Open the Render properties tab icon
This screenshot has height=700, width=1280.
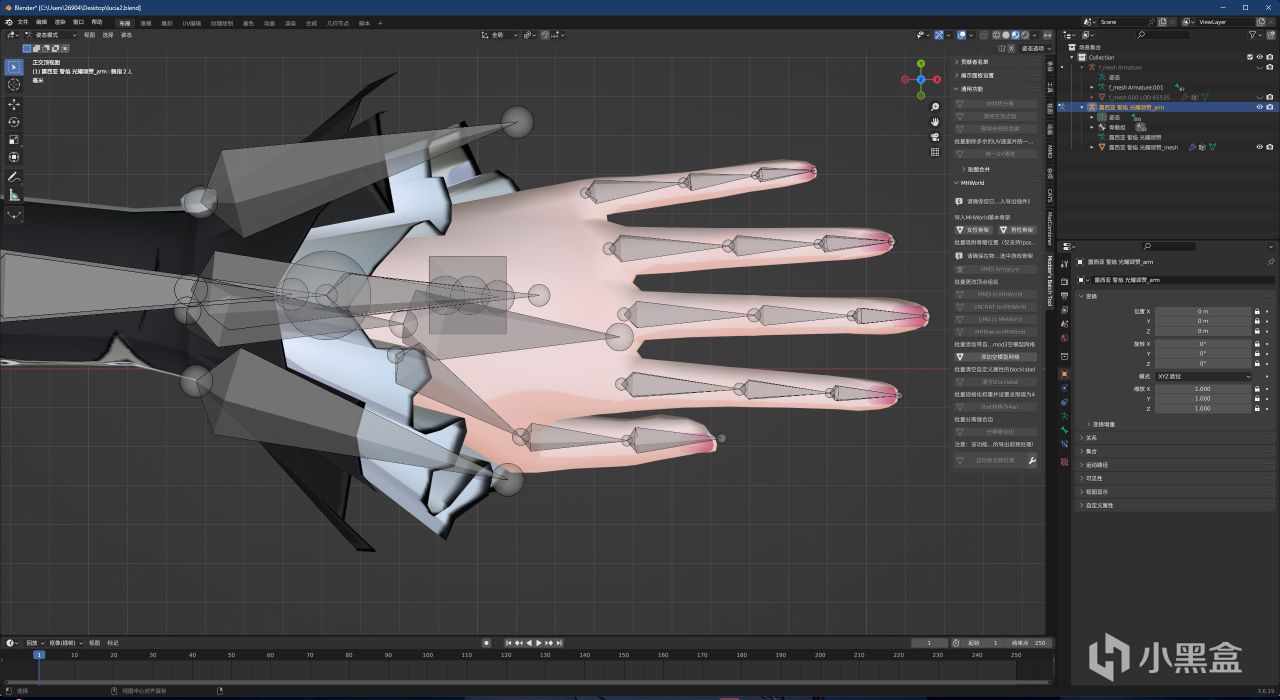pos(1064,282)
